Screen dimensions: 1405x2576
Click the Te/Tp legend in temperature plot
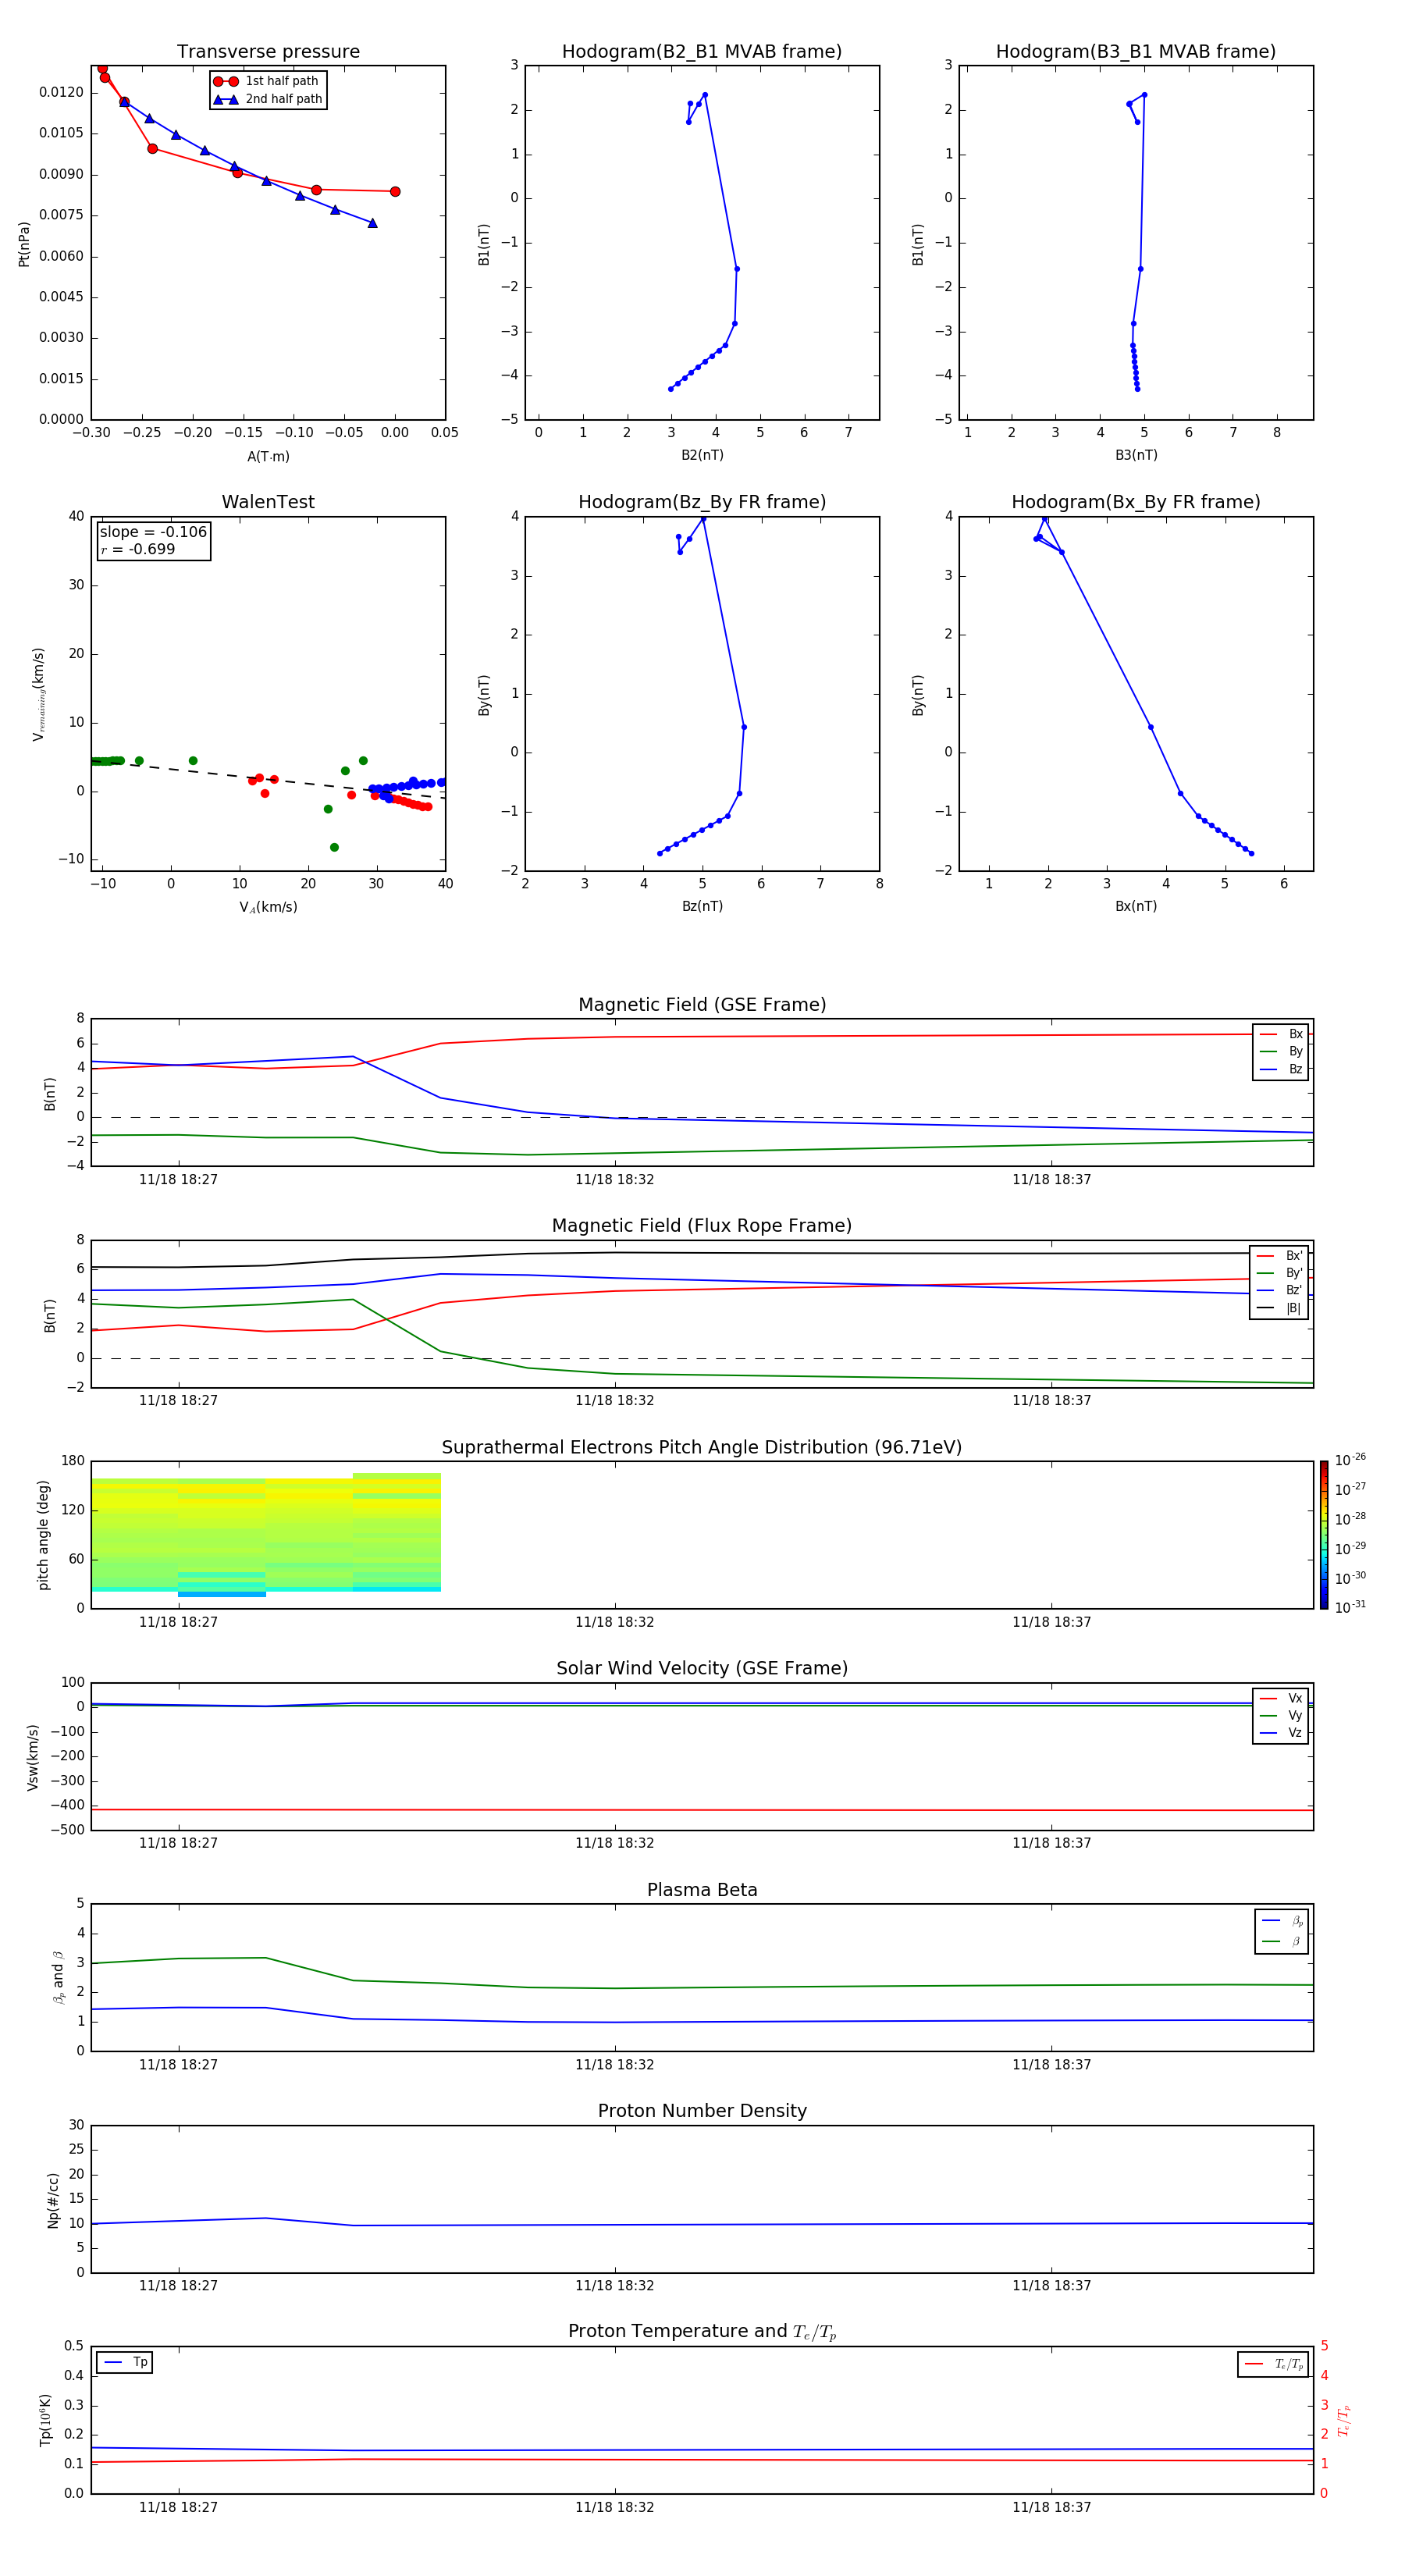click(1273, 2364)
